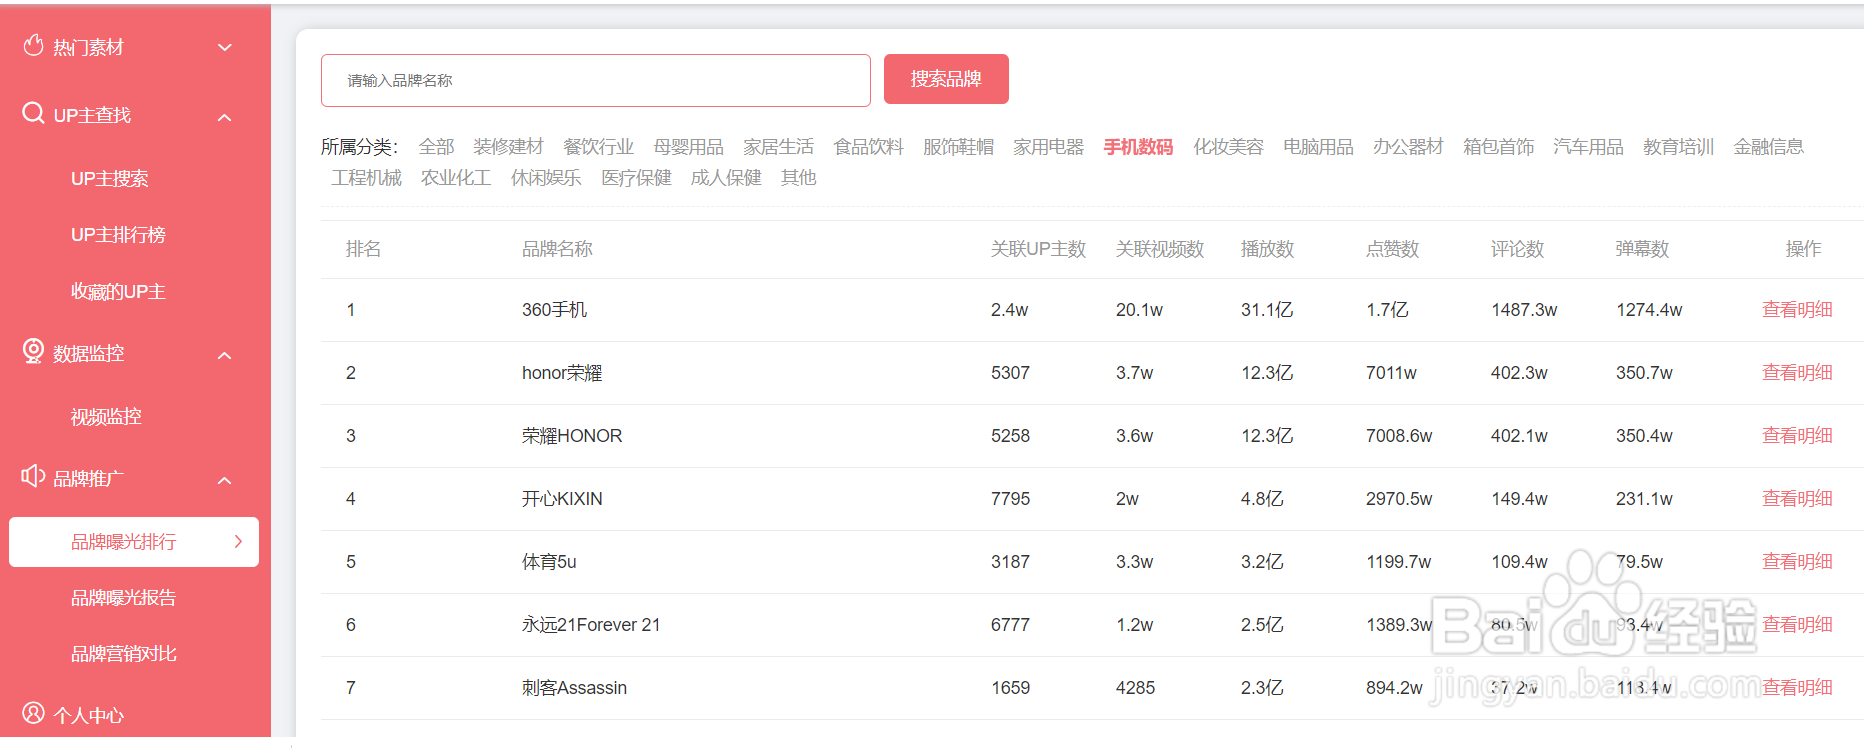The image size is (1864, 748).
Task: Click the arrow on 品牌曝光排行 item
Action: (238, 541)
